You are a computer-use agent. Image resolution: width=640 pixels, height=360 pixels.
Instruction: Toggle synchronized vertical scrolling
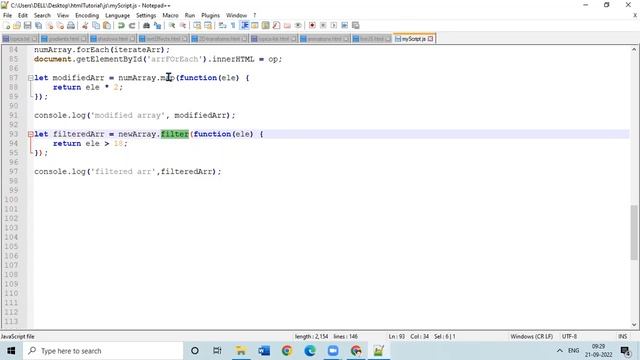(197, 25)
